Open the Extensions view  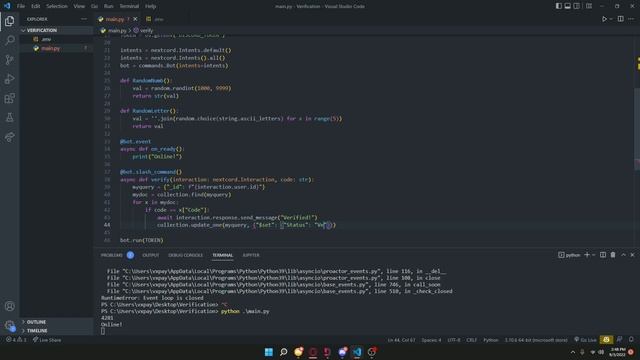click(x=10, y=98)
